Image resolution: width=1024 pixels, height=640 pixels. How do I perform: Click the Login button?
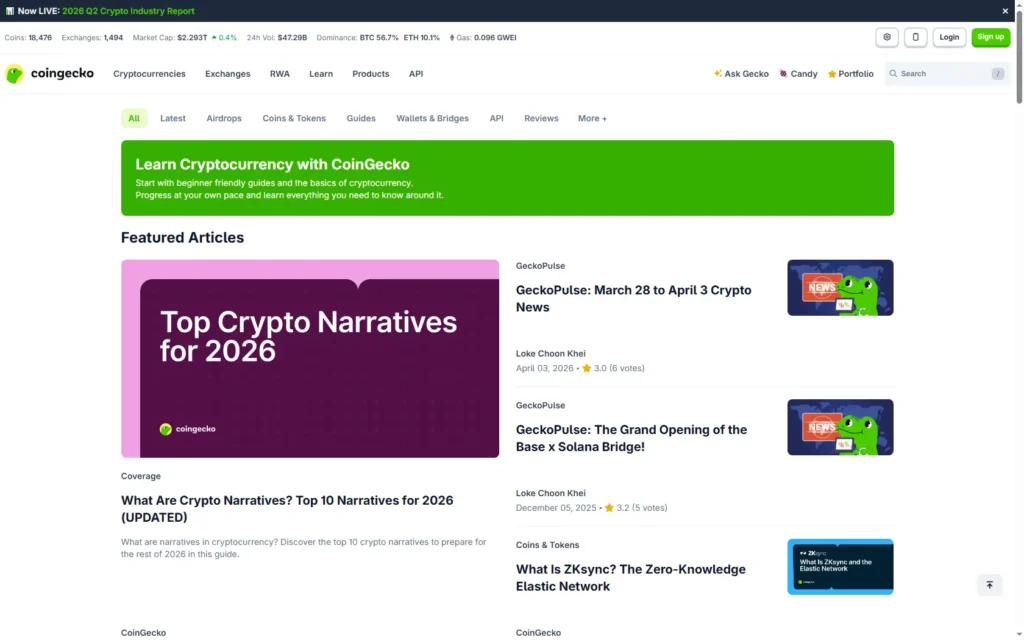[x=949, y=37]
